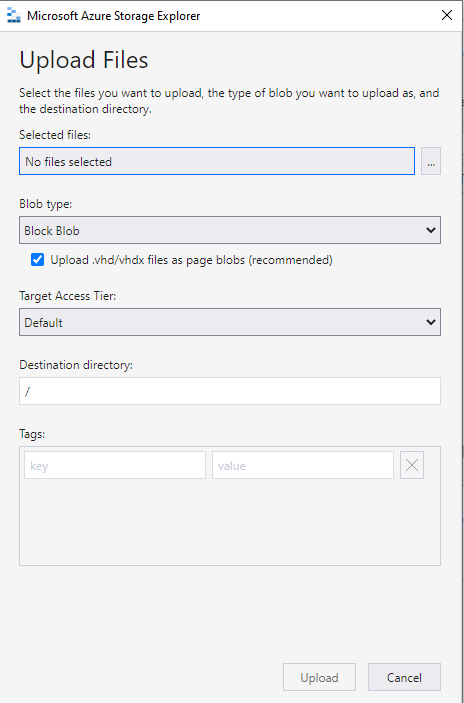Click the Cancel button
This screenshot has height=703, width=464.
point(404,677)
